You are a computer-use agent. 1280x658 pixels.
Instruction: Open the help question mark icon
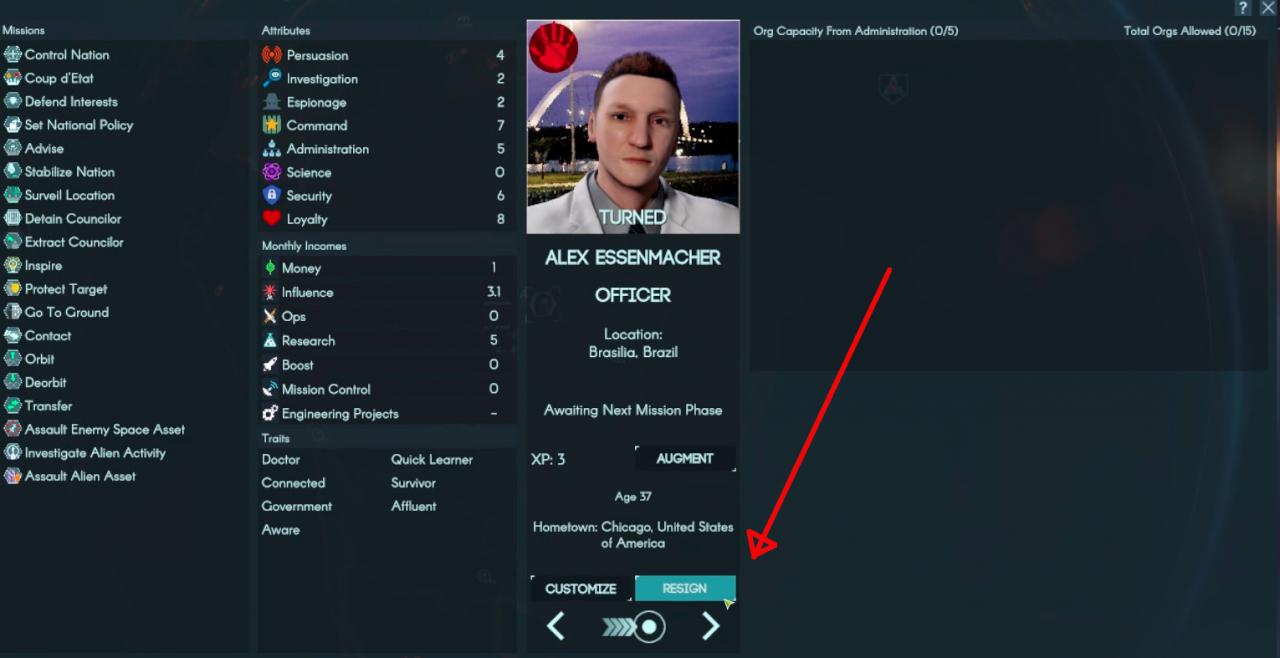[1243, 8]
